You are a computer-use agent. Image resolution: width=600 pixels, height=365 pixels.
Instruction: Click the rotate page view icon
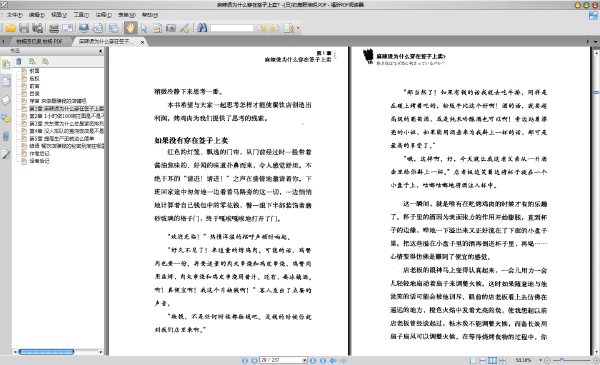(98, 28)
